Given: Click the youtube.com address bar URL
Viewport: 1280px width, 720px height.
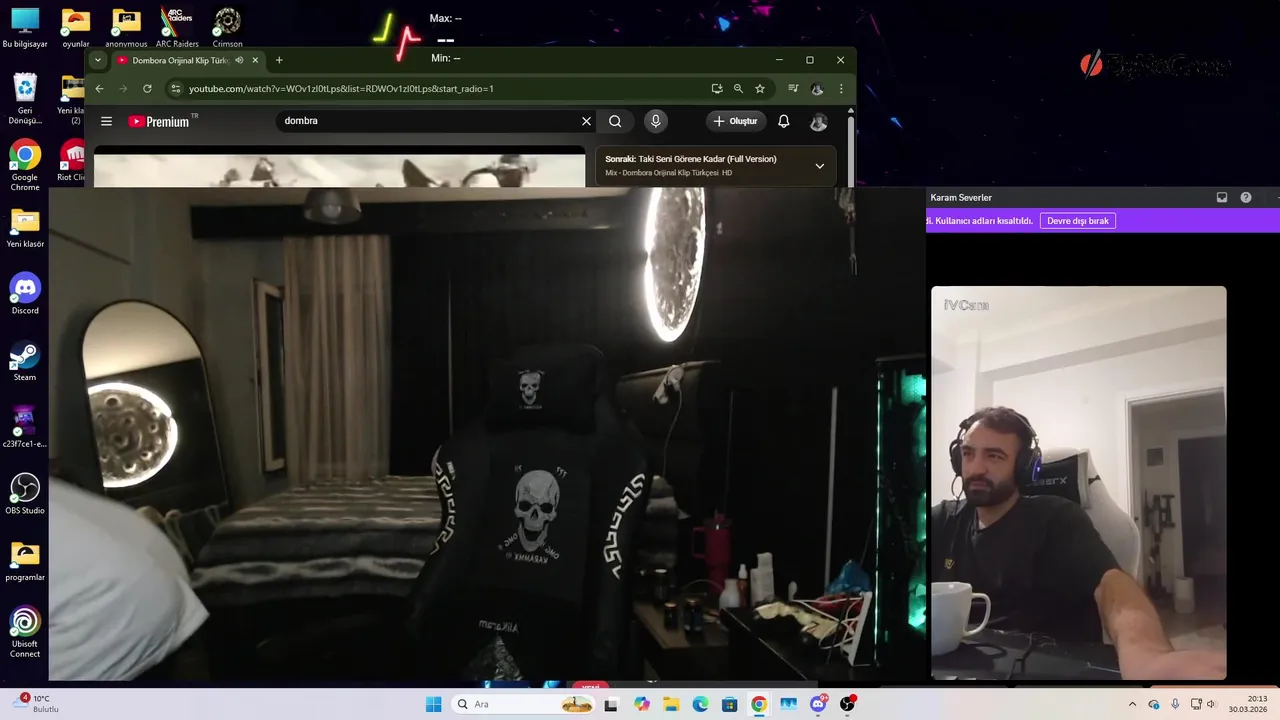Looking at the screenshot, I should pyautogui.click(x=341, y=89).
